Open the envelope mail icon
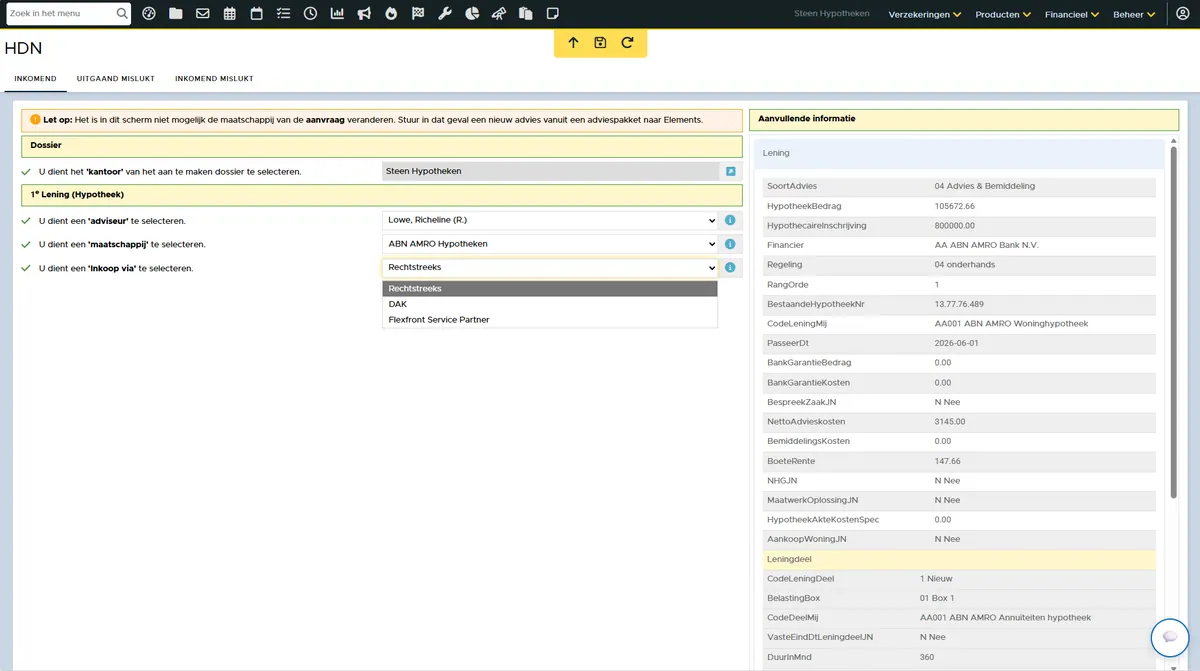The height and width of the screenshot is (671, 1200). point(203,14)
